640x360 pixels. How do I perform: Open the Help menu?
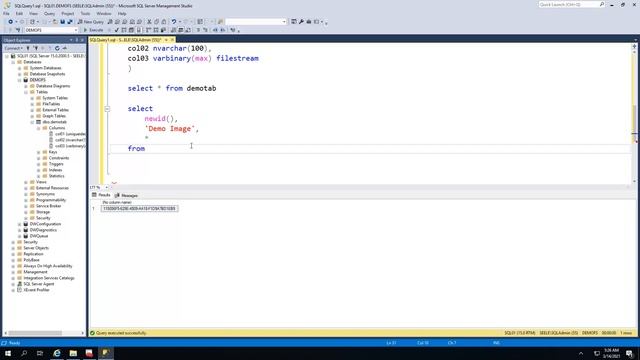pyautogui.click(x=122, y=13)
